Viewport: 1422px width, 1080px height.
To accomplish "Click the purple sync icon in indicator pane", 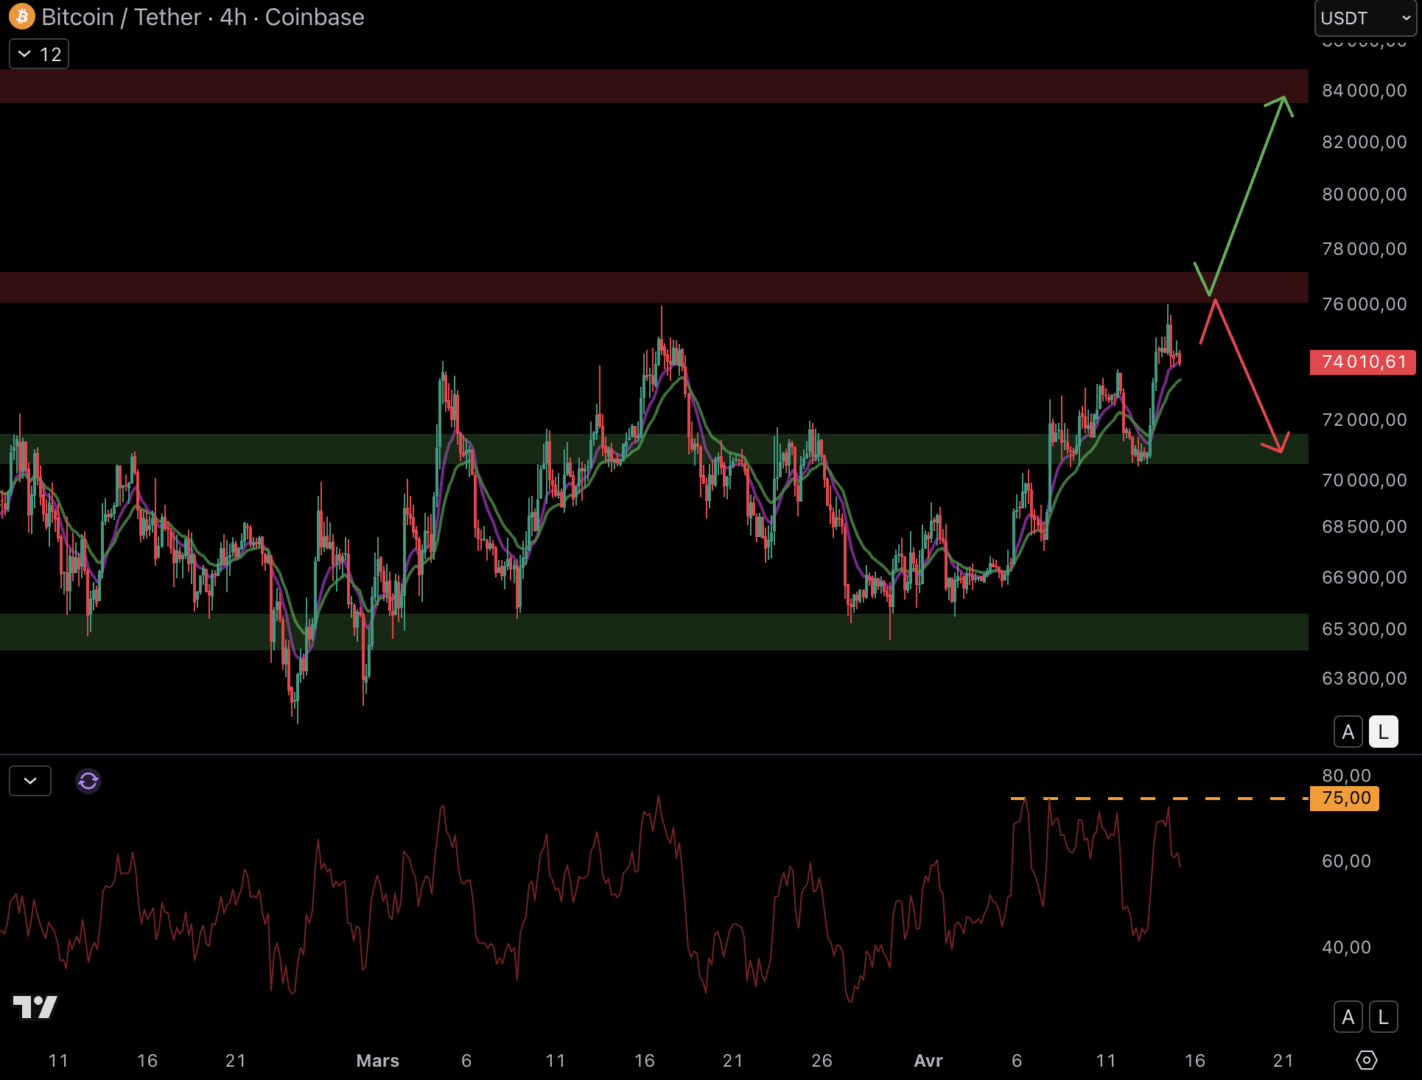I will [x=88, y=781].
